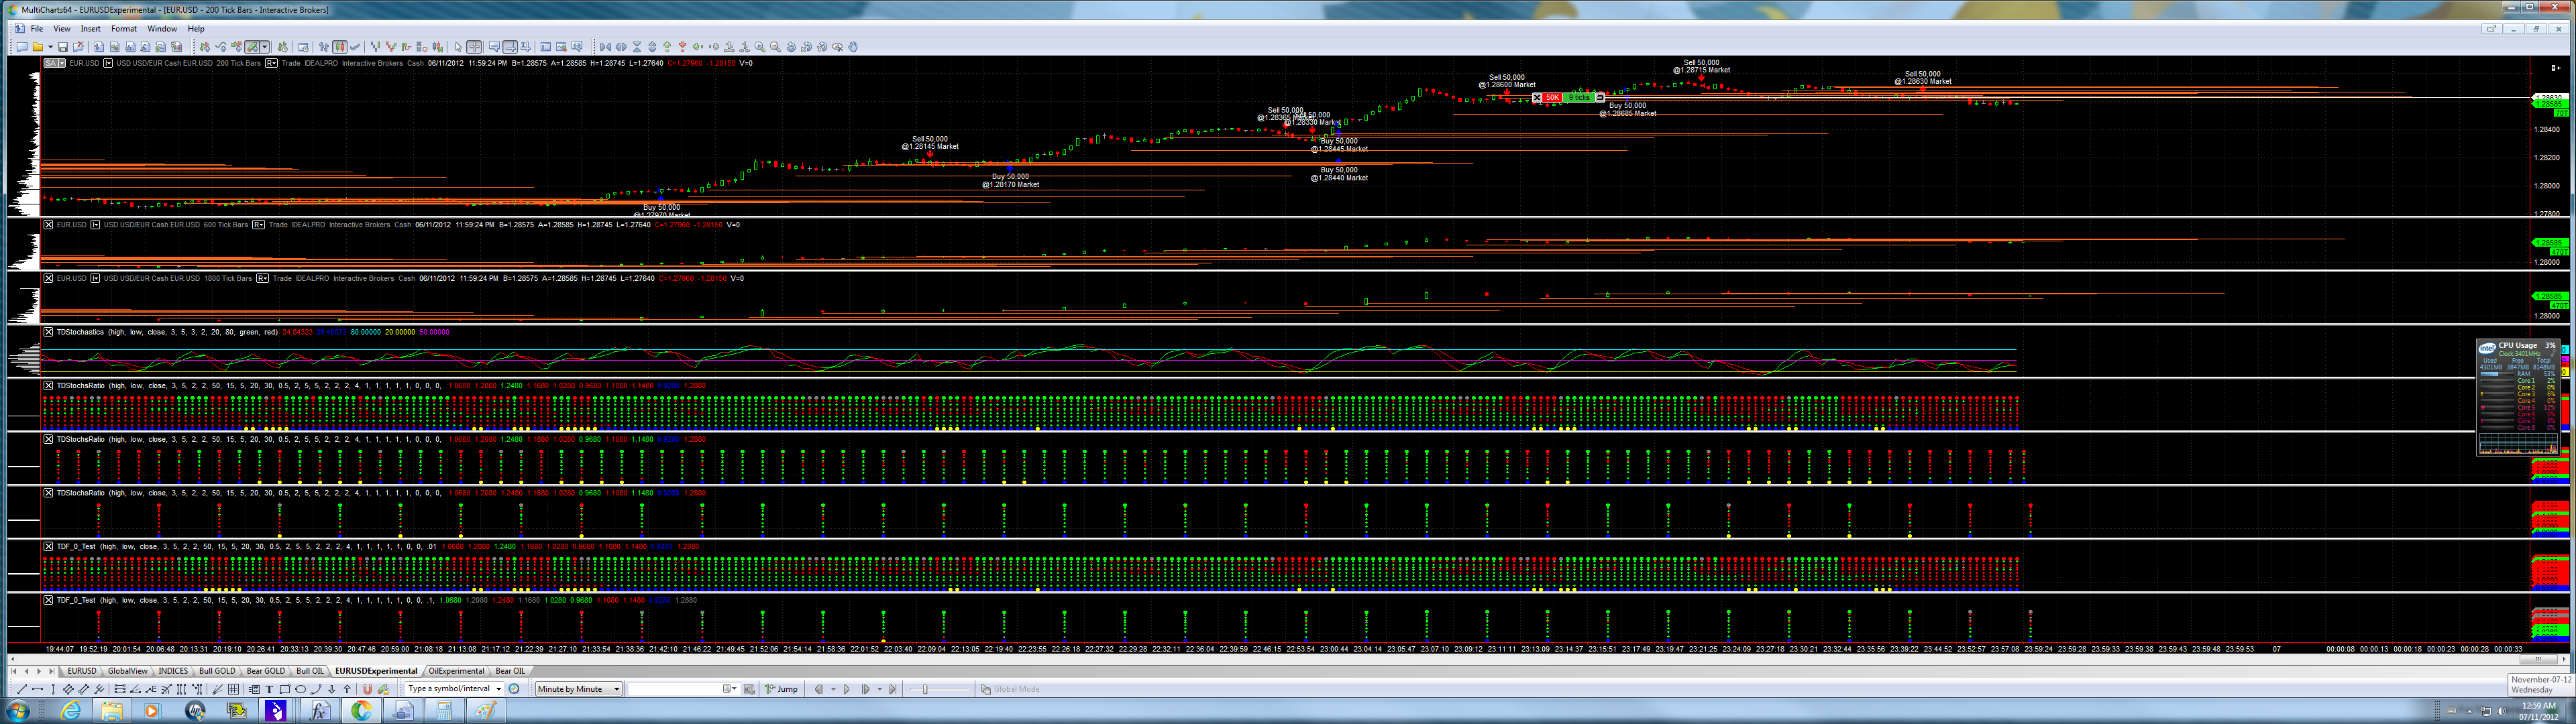Click the right-pointing green arrow icon
Viewport: 2576px width, 724px height.
click(x=714, y=47)
